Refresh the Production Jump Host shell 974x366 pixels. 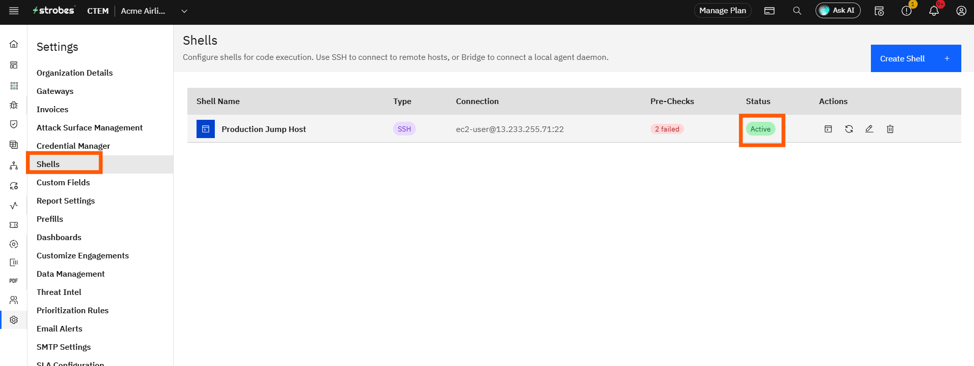[x=849, y=129]
